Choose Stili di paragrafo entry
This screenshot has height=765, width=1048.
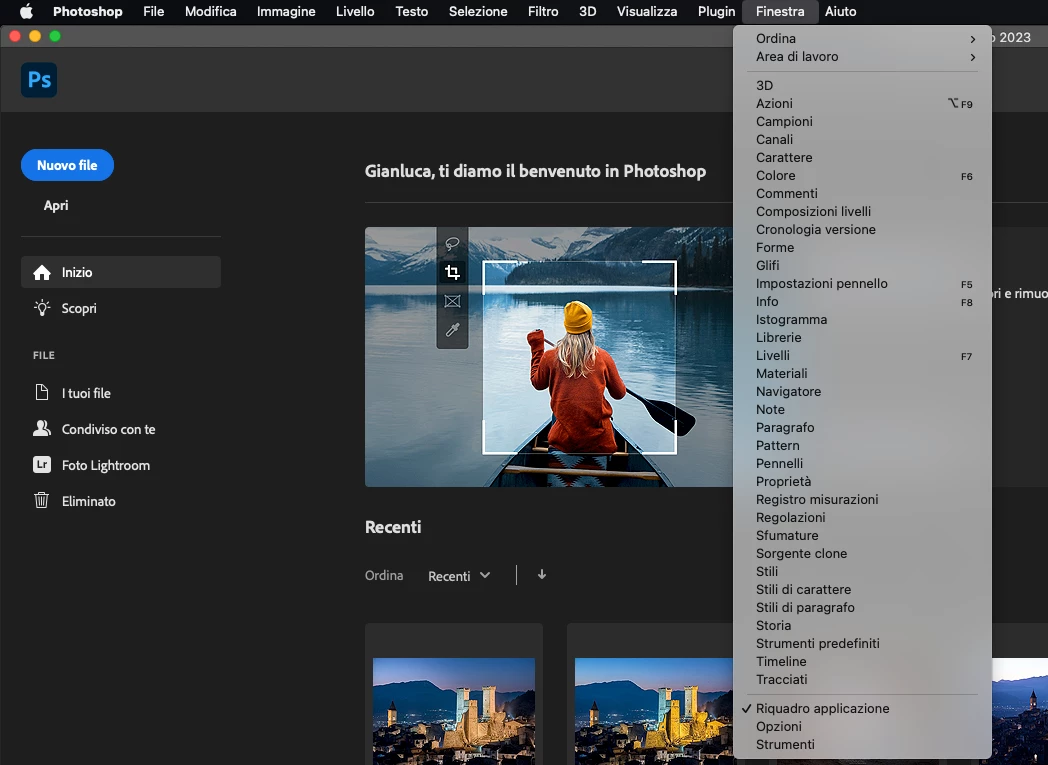tap(862, 607)
